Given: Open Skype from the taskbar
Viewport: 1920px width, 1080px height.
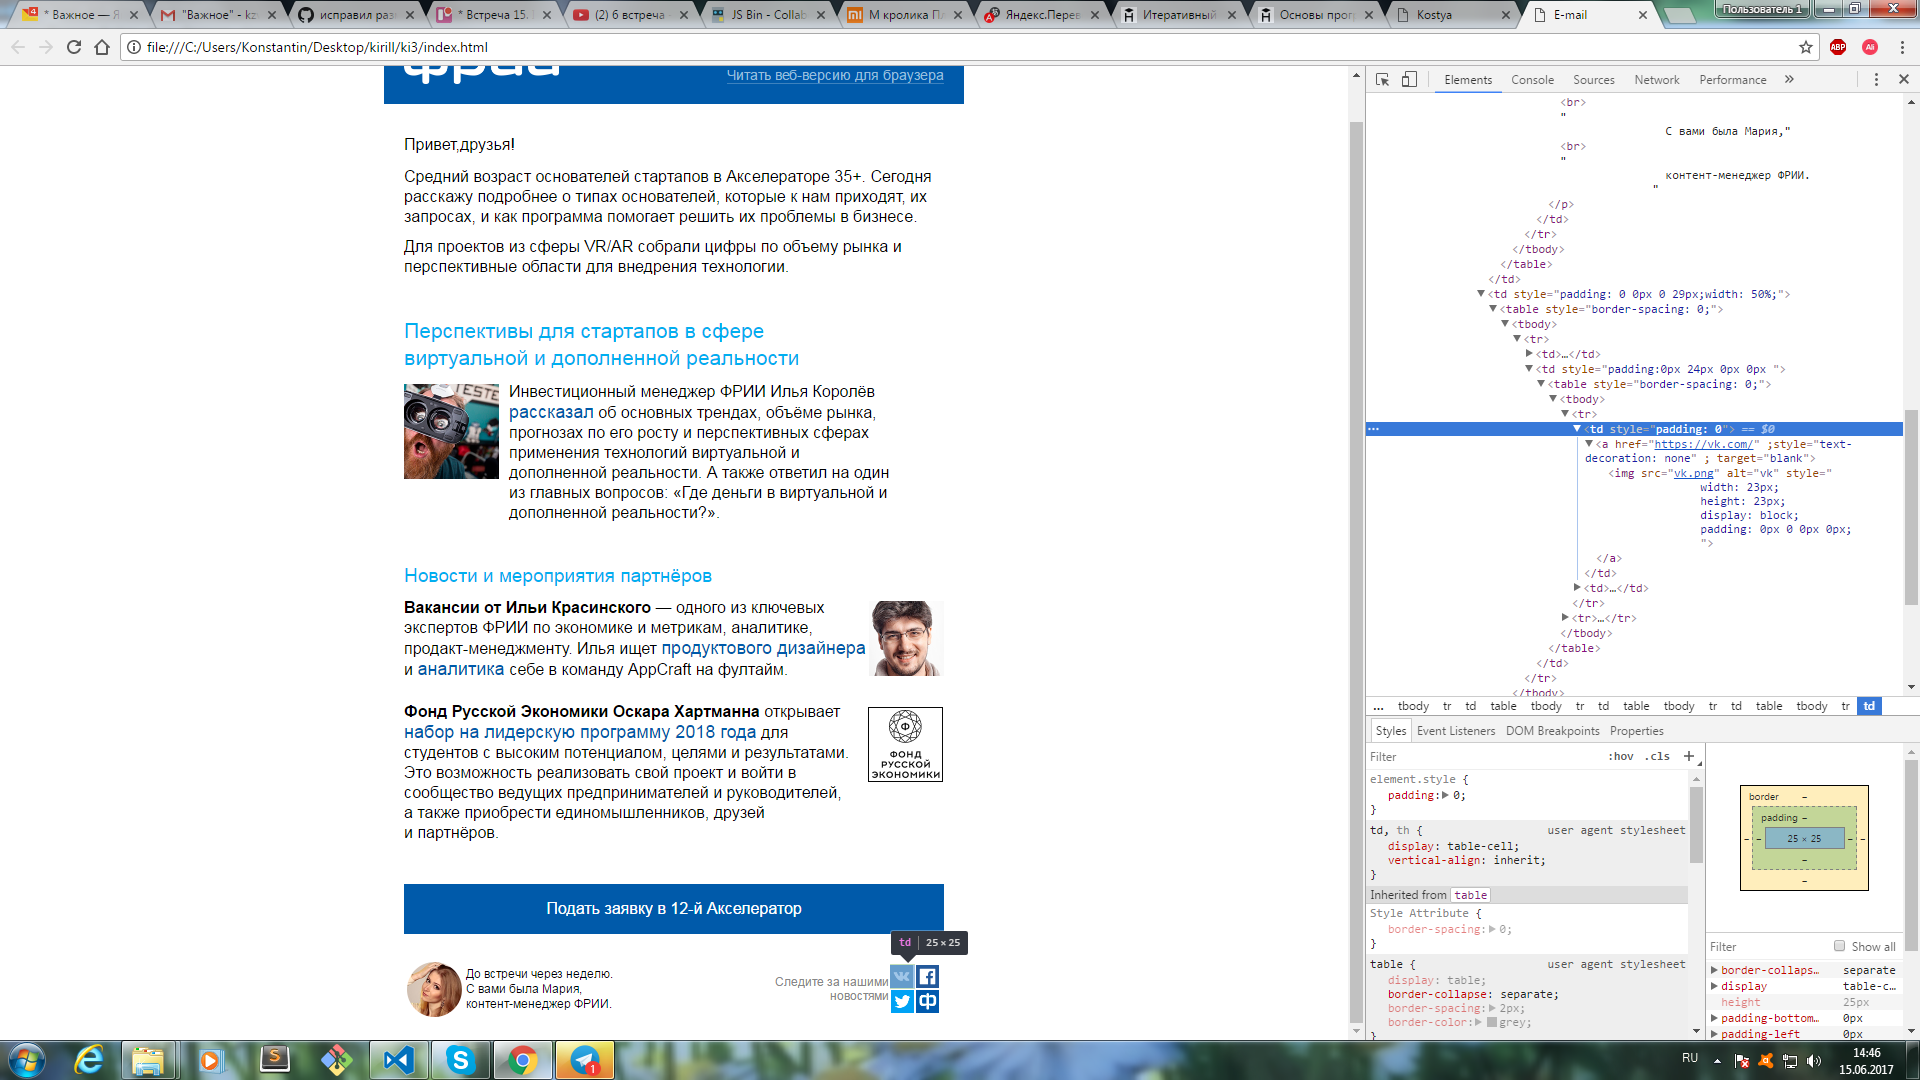Looking at the screenshot, I should 460,1060.
